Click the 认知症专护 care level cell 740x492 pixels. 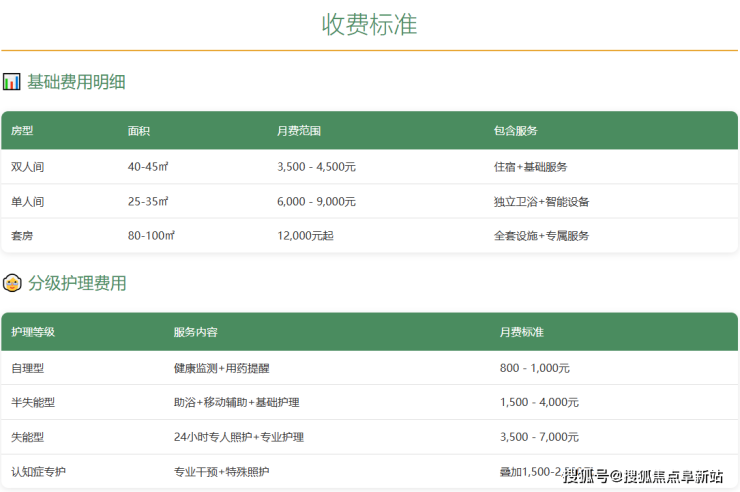click(x=39, y=471)
